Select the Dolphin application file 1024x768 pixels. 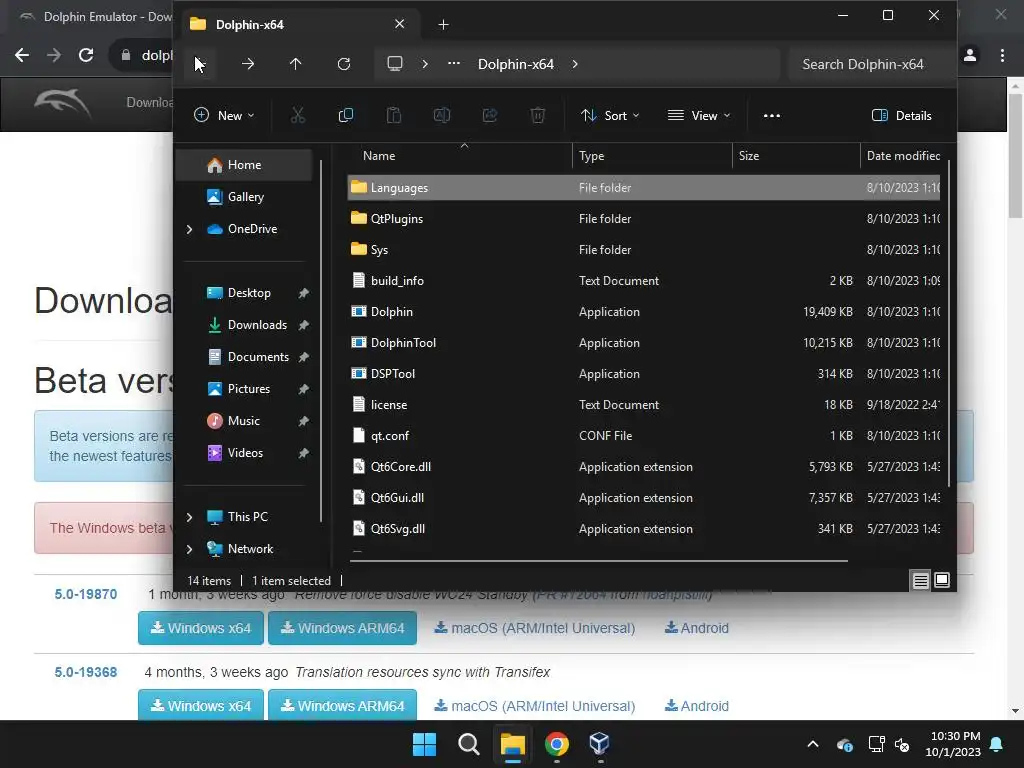[x=643, y=312]
